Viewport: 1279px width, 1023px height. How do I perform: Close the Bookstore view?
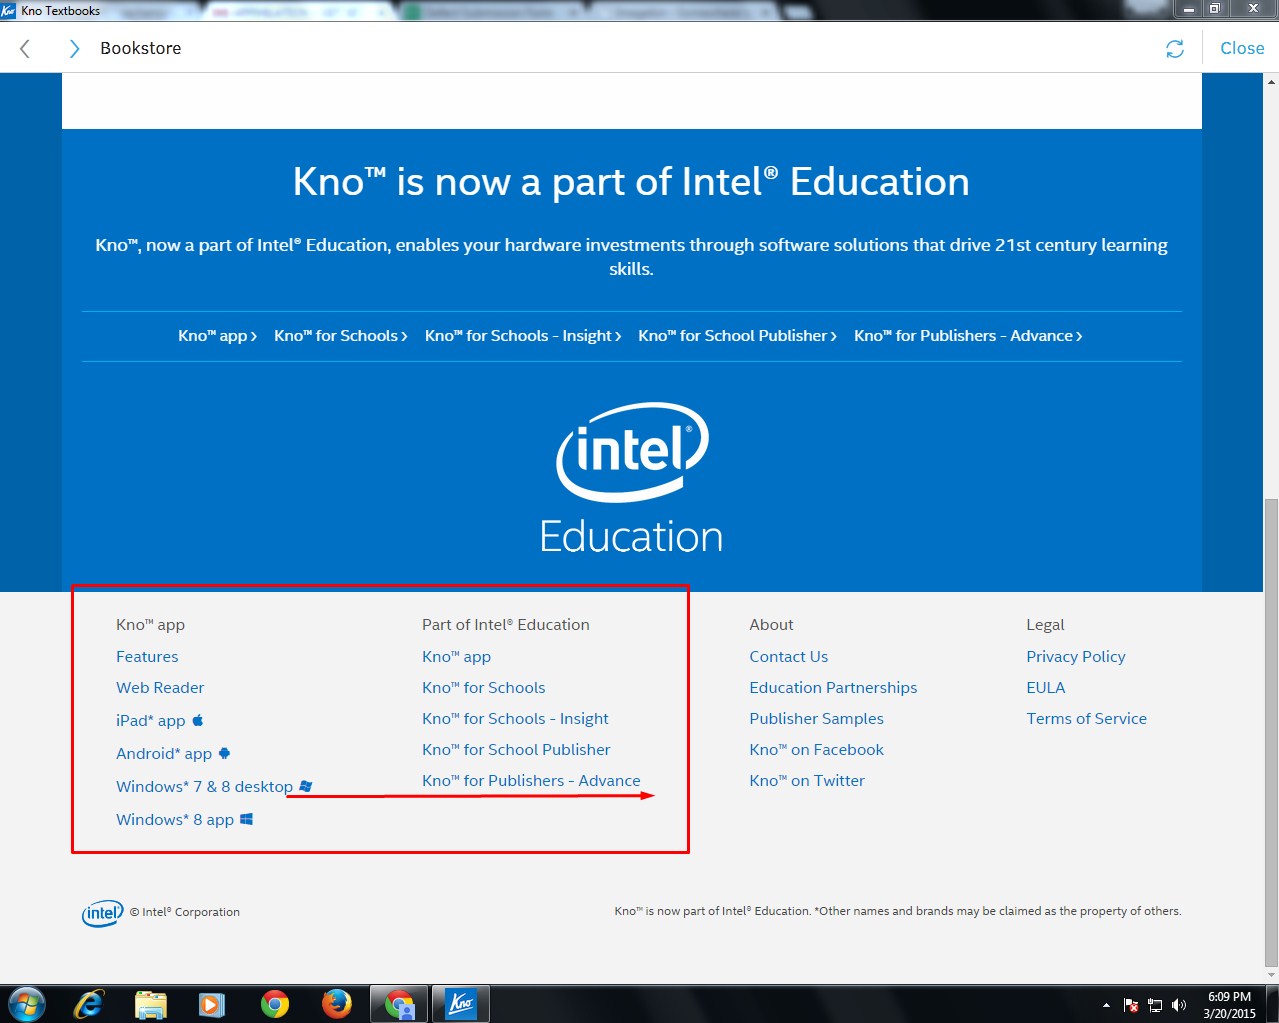pyautogui.click(x=1242, y=48)
